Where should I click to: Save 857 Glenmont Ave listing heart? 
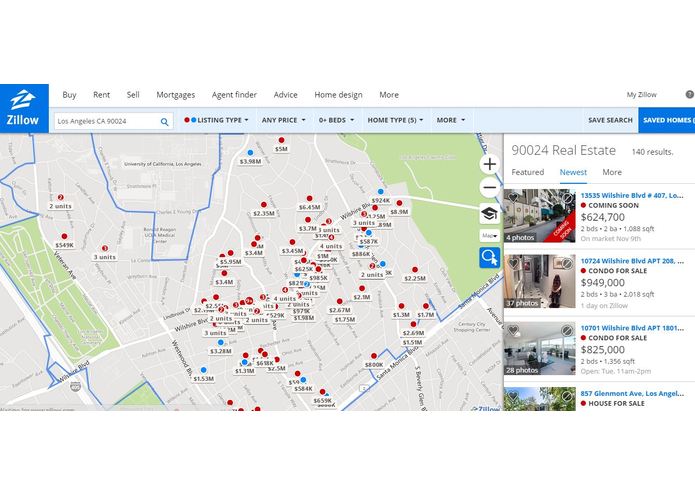[x=513, y=396]
